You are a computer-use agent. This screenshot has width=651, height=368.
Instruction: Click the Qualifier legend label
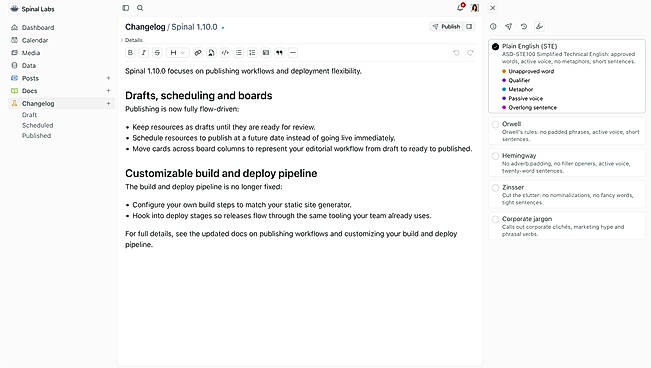click(519, 81)
